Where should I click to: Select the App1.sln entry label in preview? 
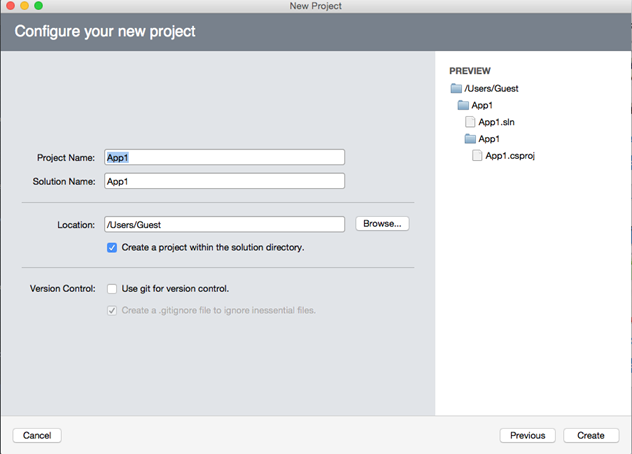pyautogui.click(x=496, y=122)
